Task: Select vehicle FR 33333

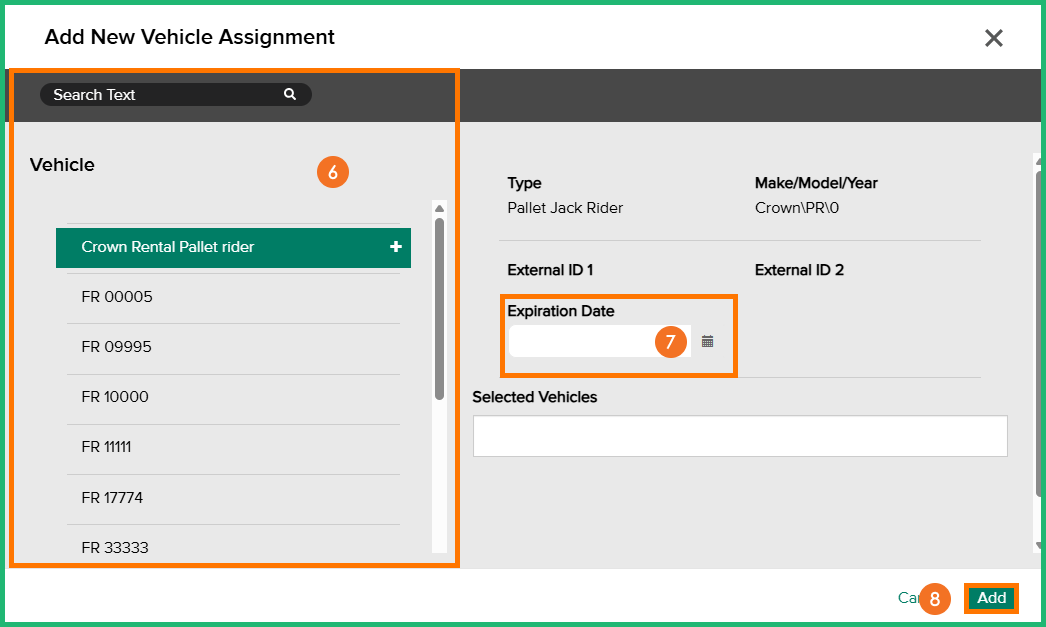Action: [x=233, y=546]
